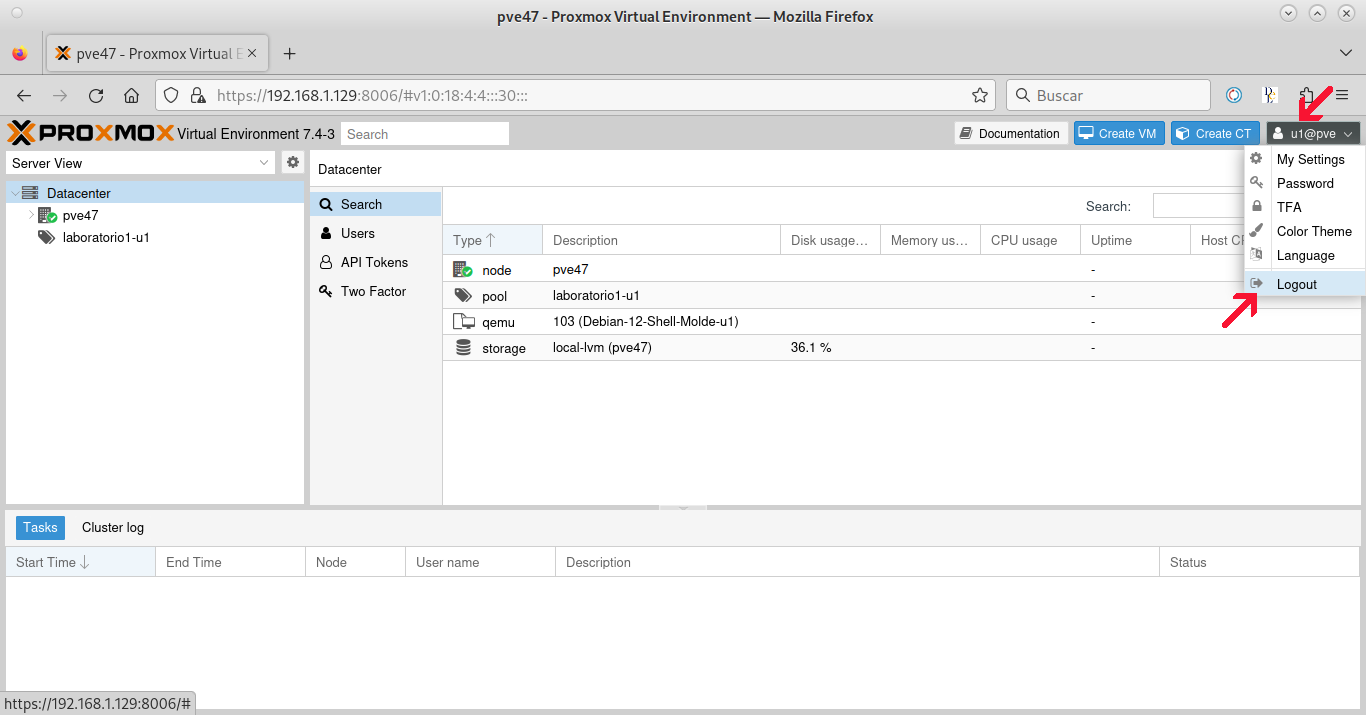Choose Password in the user menu
1366x715 pixels.
1305,183
